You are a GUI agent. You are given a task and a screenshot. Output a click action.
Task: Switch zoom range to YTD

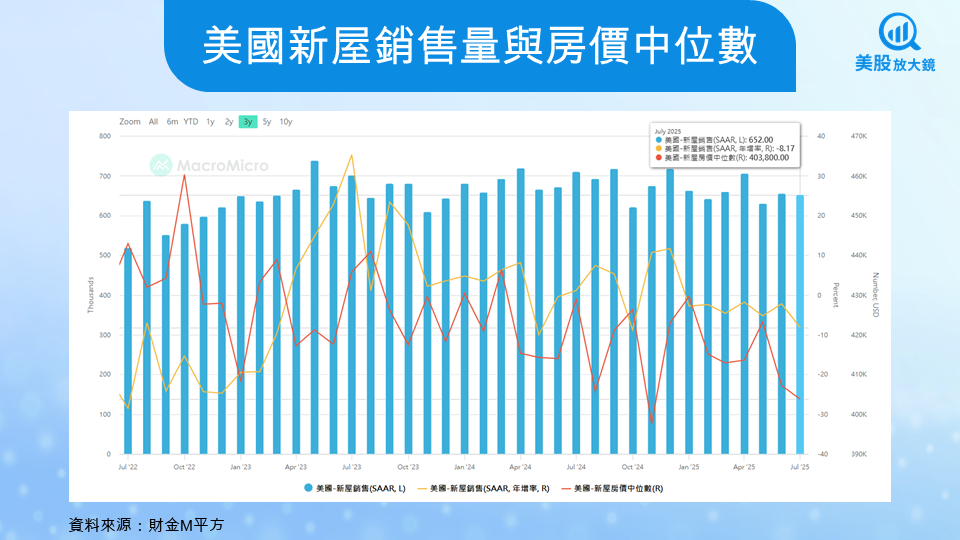[191, 122]
